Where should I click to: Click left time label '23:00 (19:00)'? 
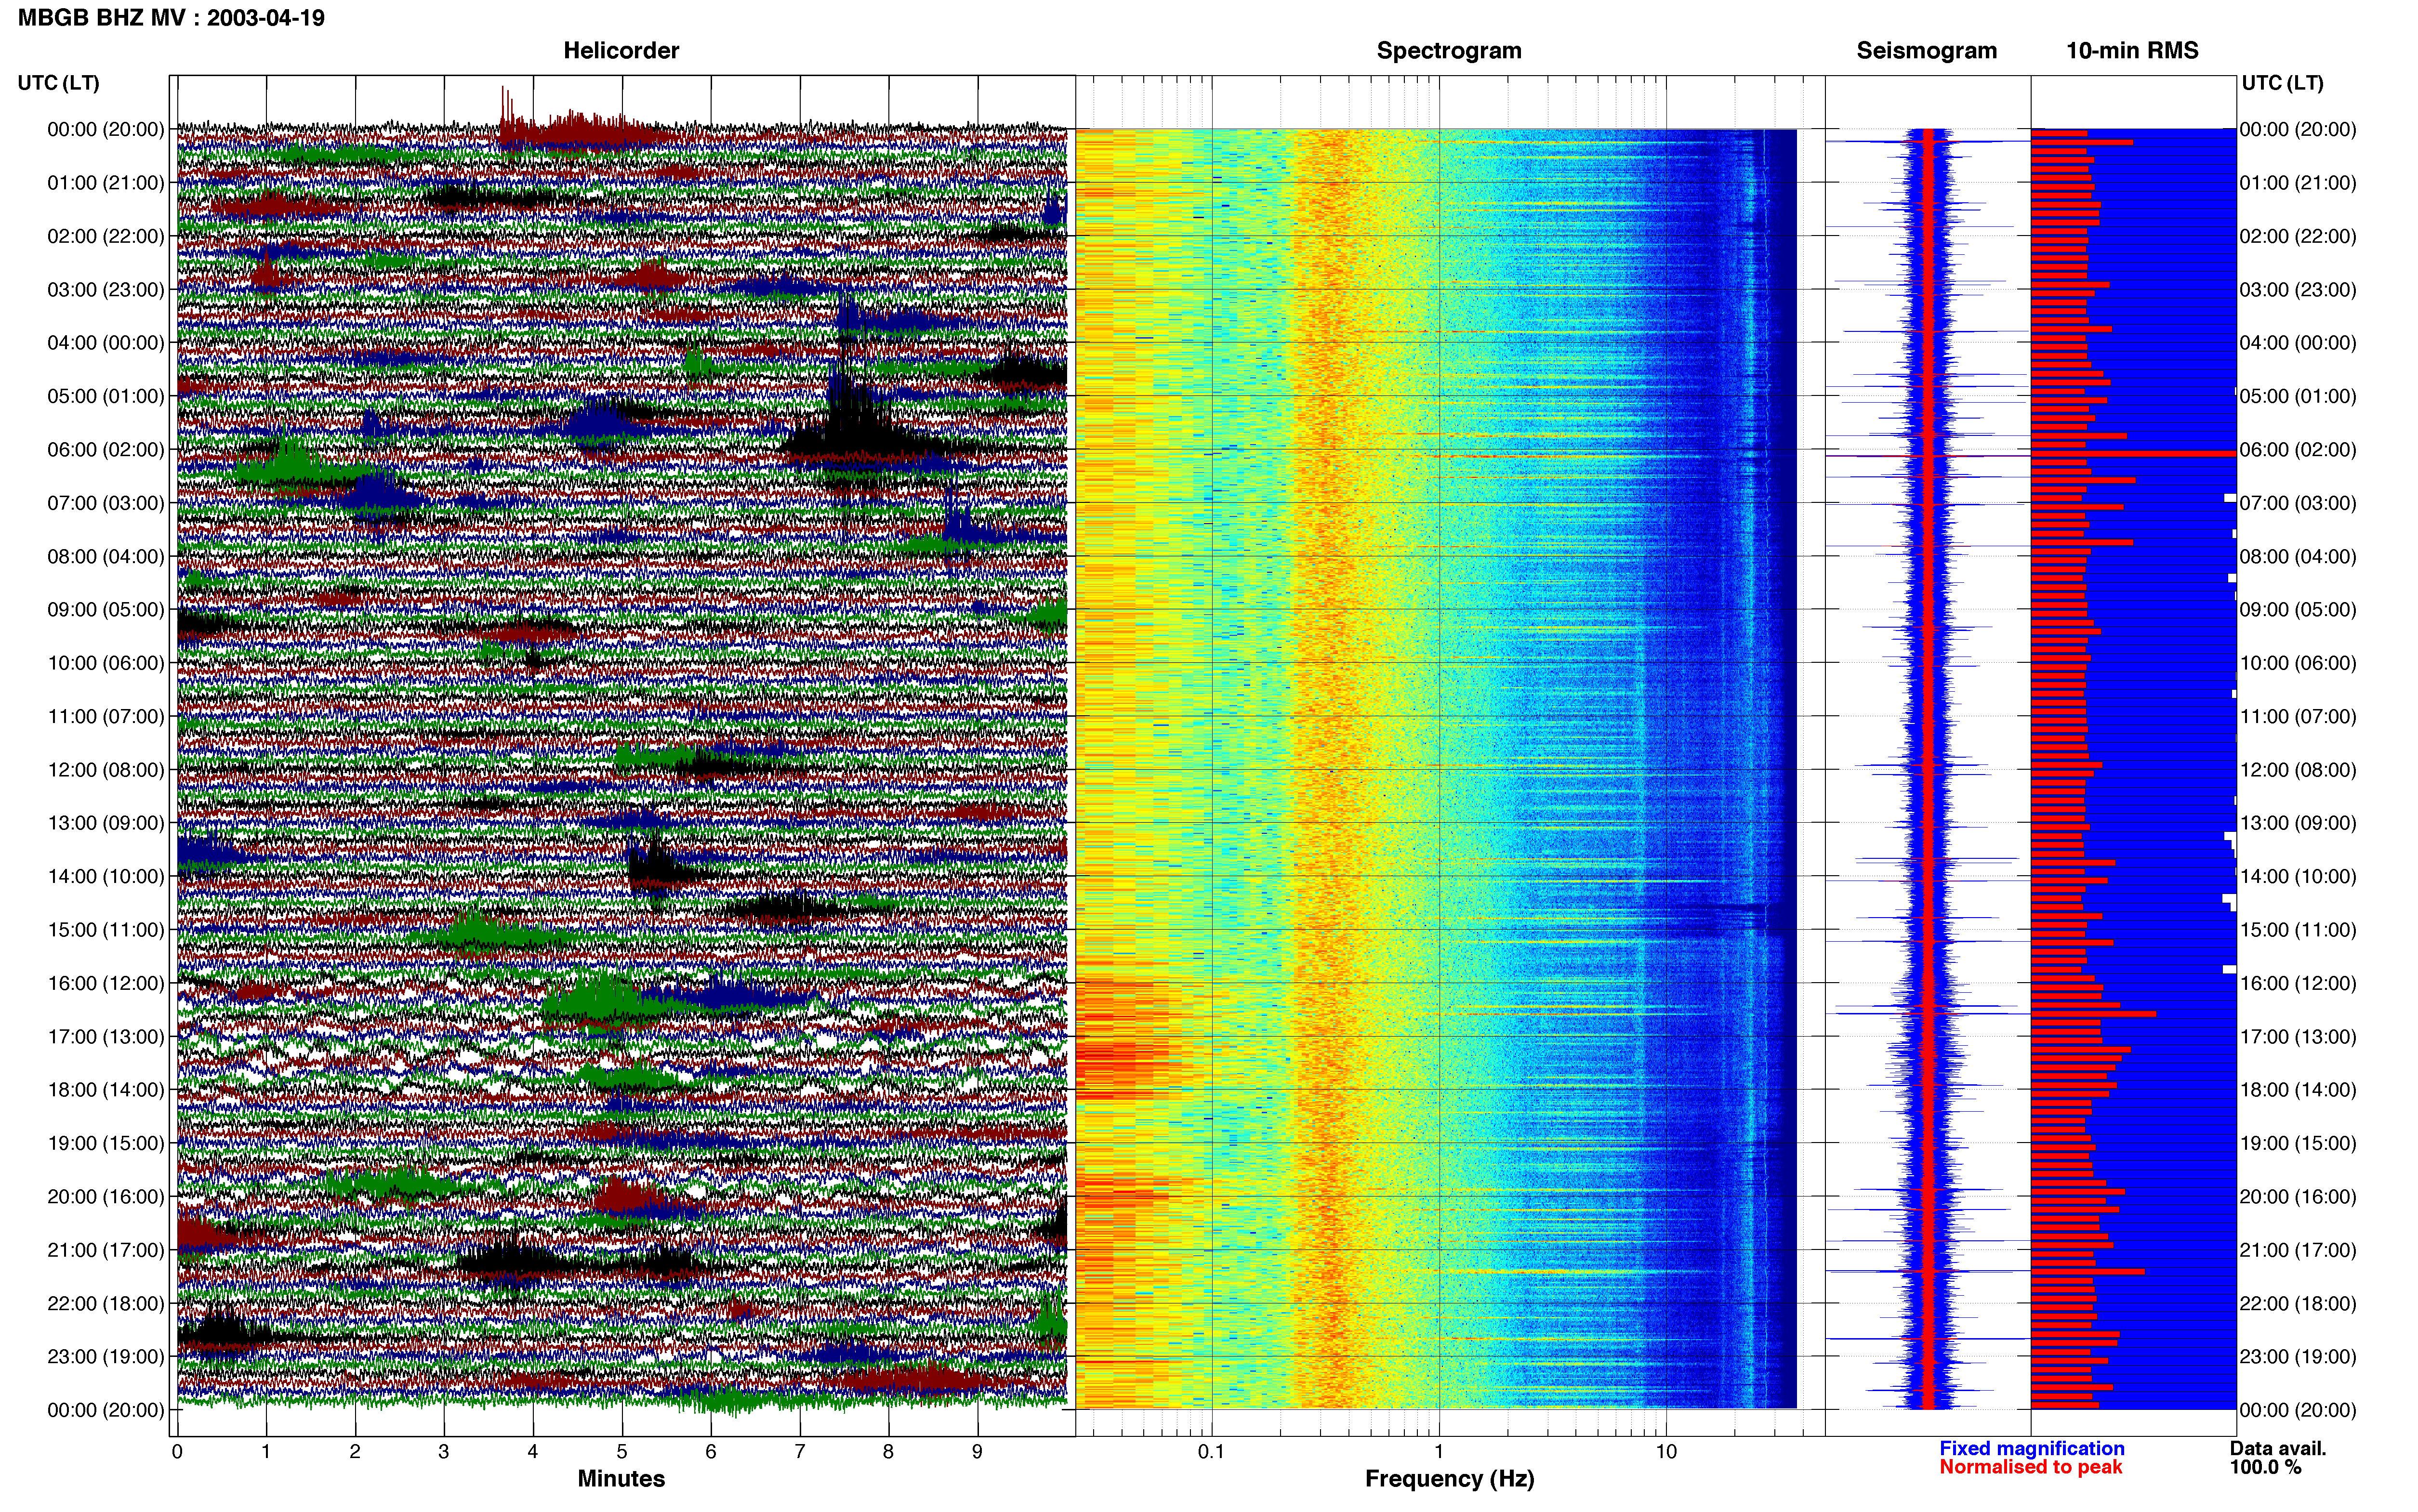point(106,1356)
